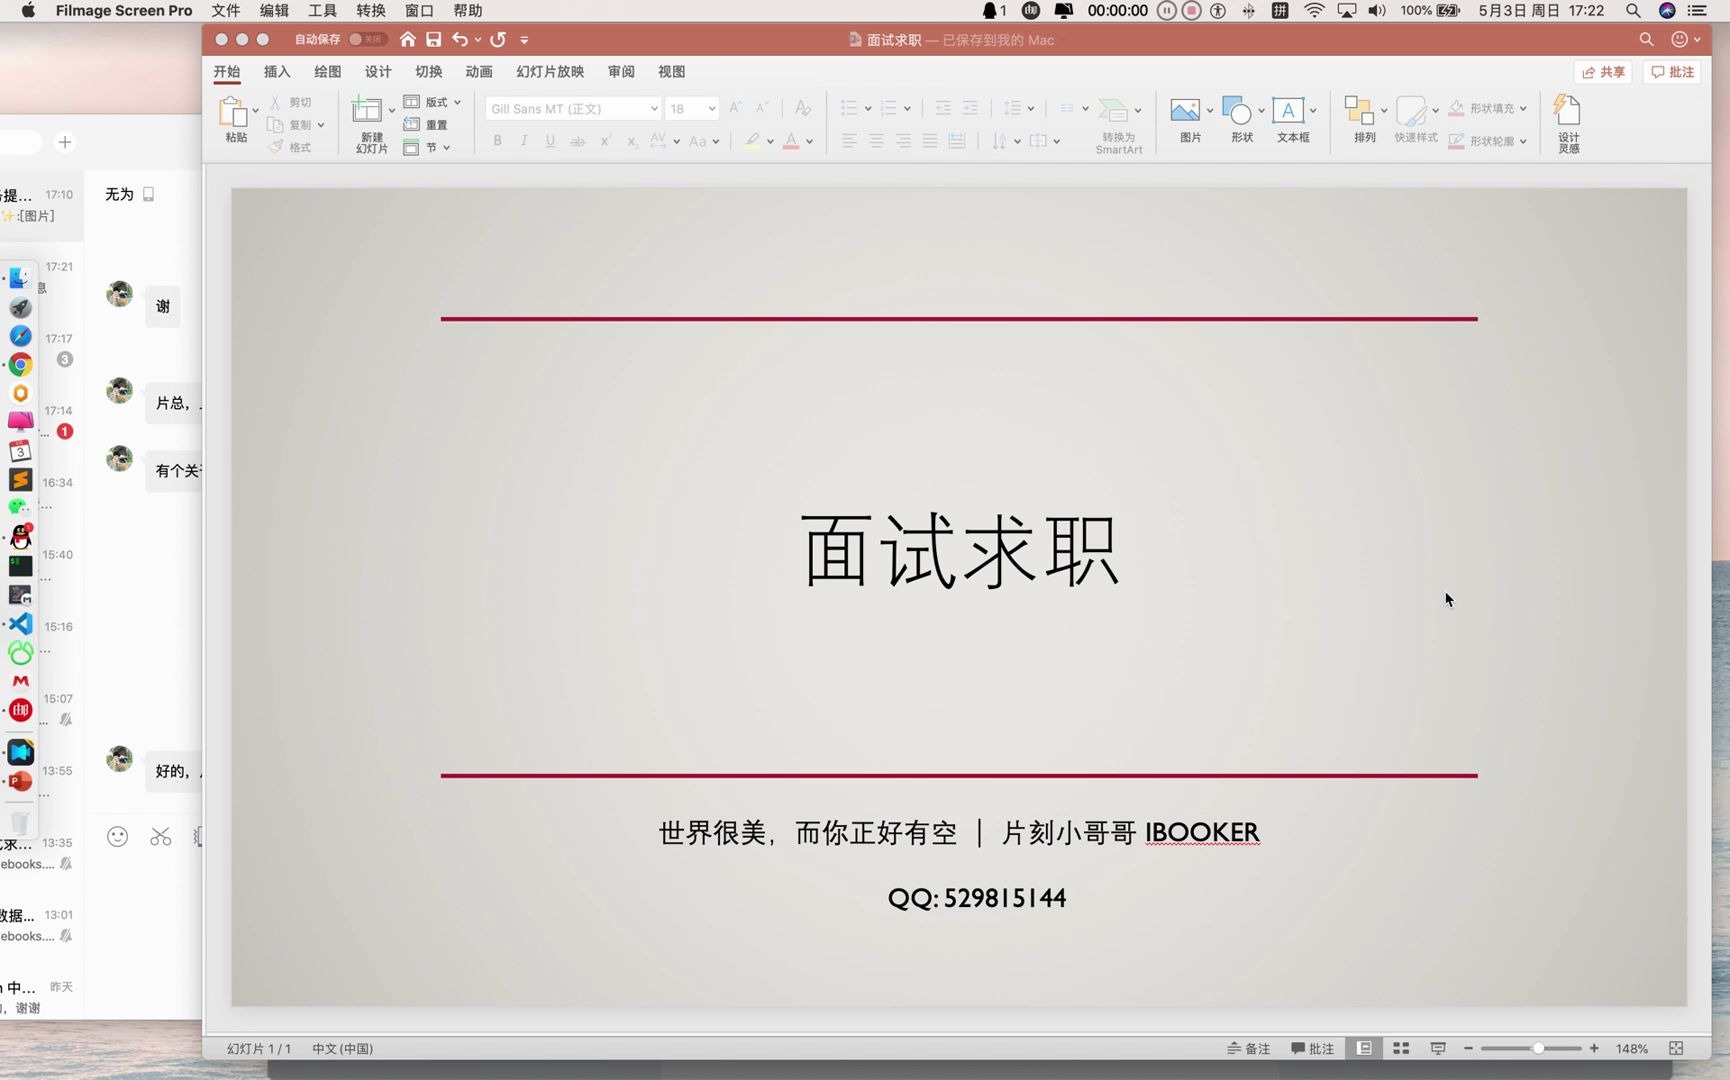The width and height of the screenshot is (1730, 1080).
Task: Open the Transitions (切换) tab
Action: pos(428,72)
